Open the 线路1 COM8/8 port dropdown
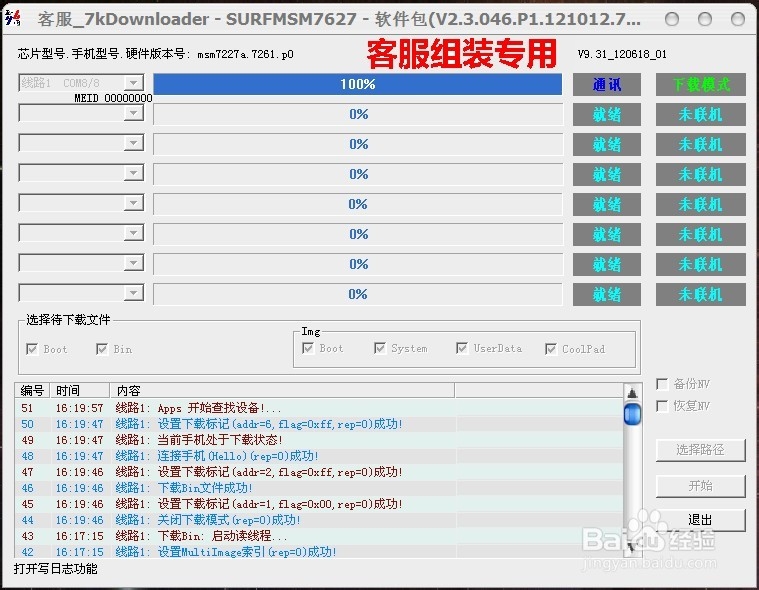This screenshot has width=759, height=590. pos(133,83)
